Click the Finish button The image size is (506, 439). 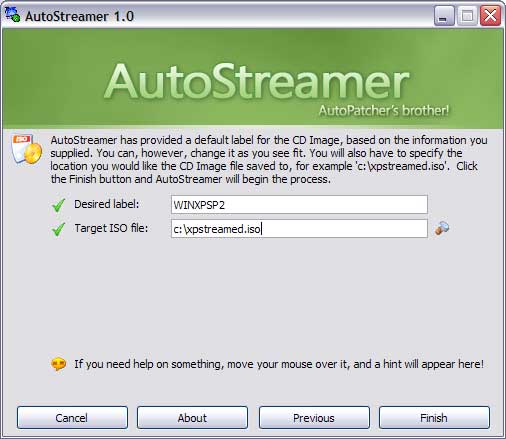tap(434, 418)
